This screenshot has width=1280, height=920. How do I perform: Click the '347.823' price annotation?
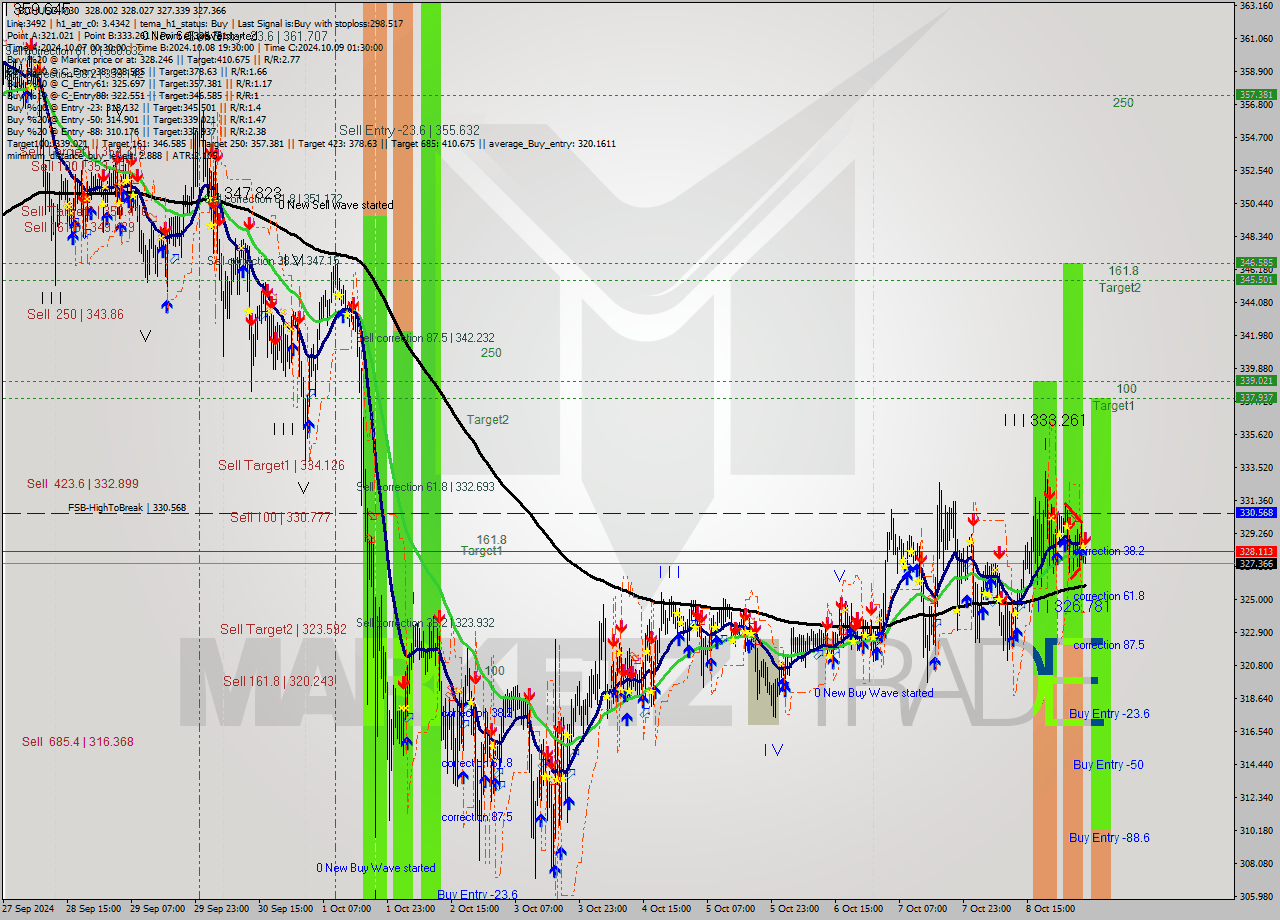(253, 193)
